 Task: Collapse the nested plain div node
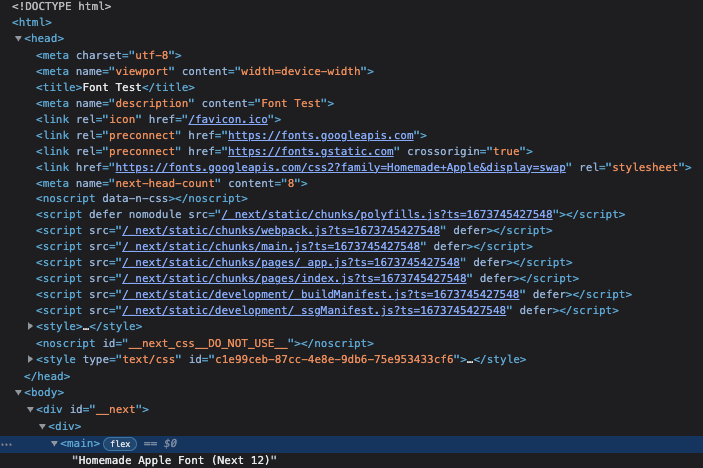pos(42,426)
